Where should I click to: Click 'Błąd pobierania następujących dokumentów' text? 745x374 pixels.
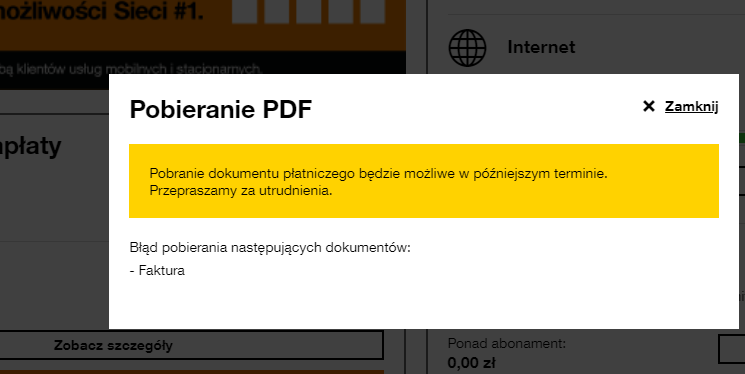[x=270, y=248]
